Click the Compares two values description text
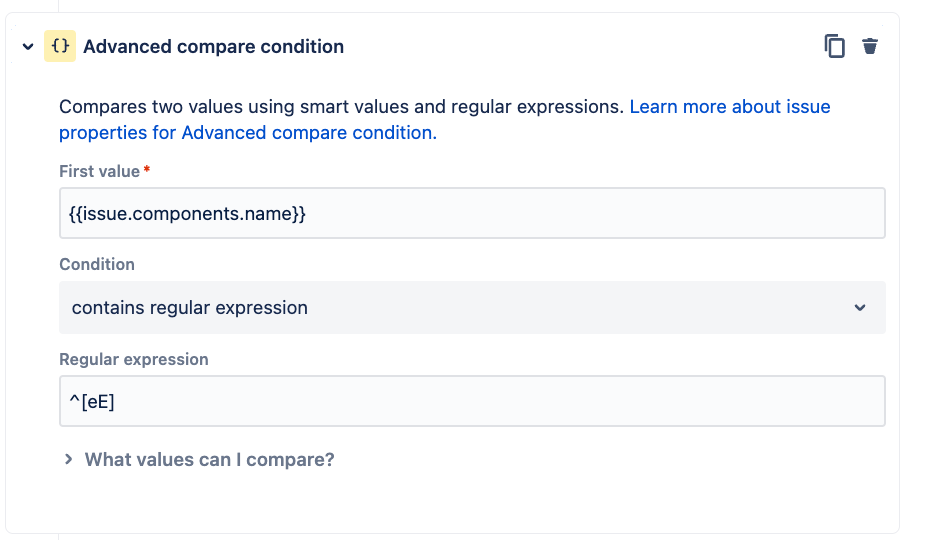This screenshot has height=540, width=926. (340, 106)
